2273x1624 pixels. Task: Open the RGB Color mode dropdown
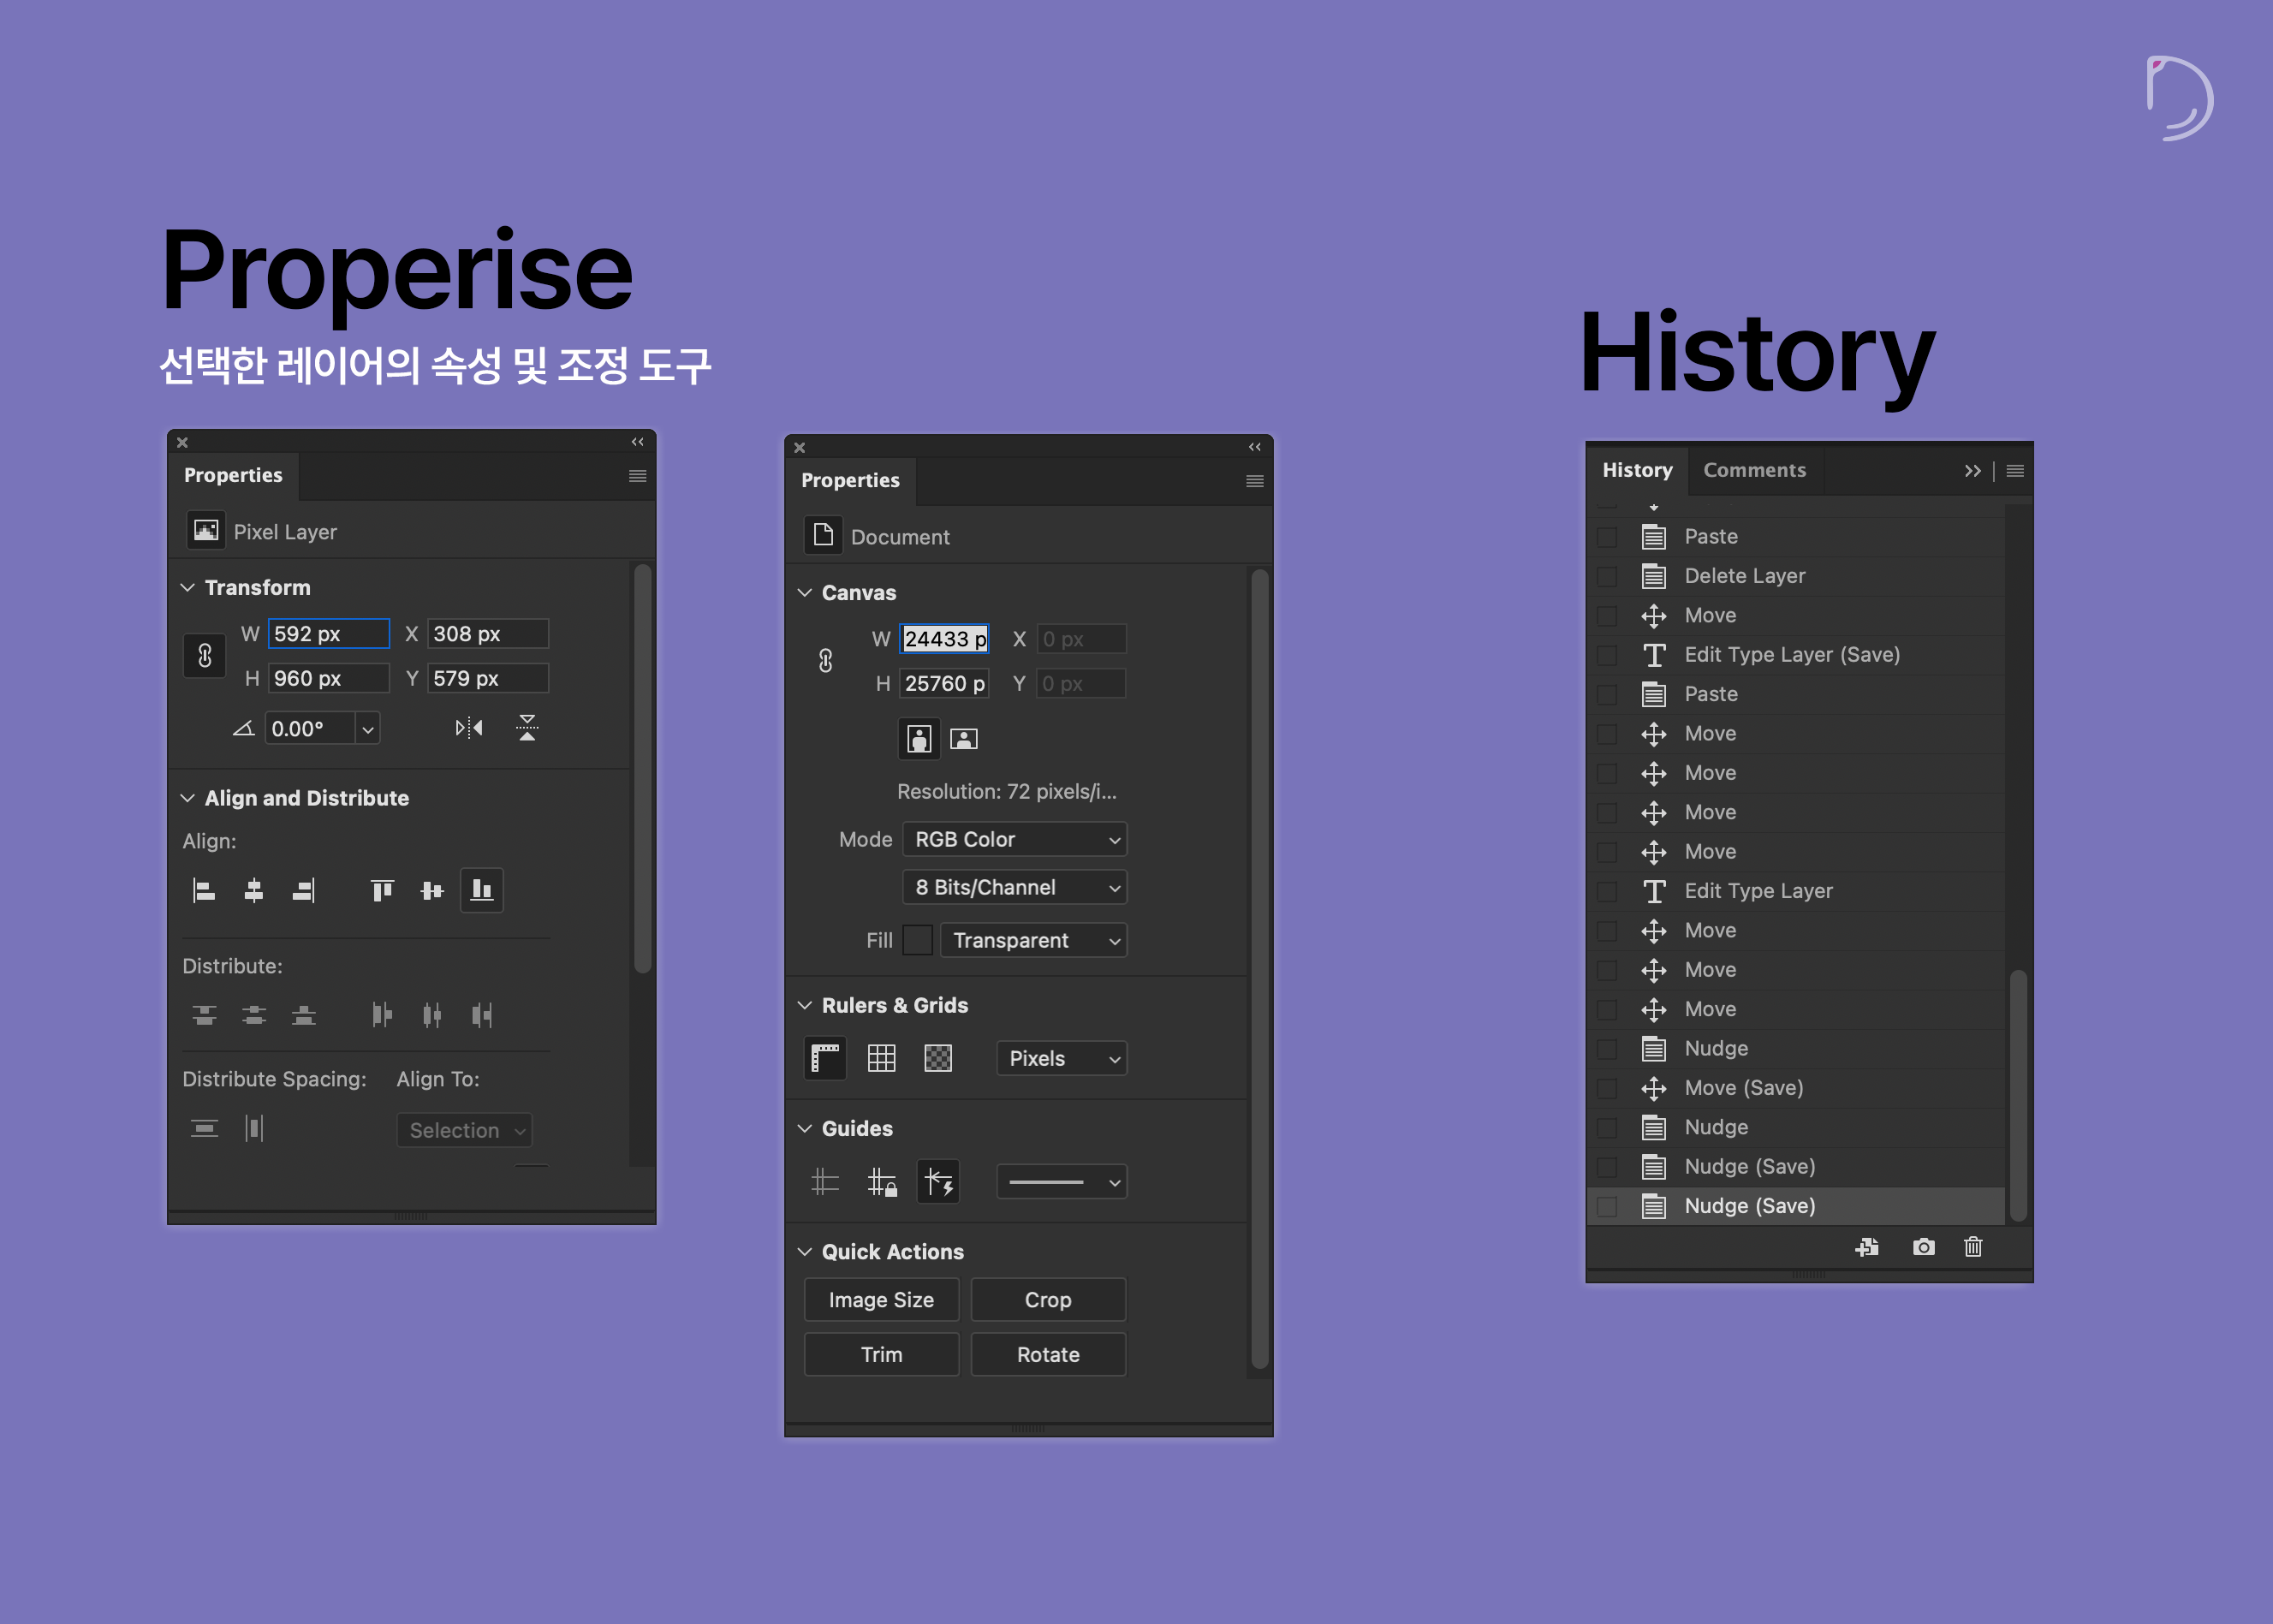1014,839
